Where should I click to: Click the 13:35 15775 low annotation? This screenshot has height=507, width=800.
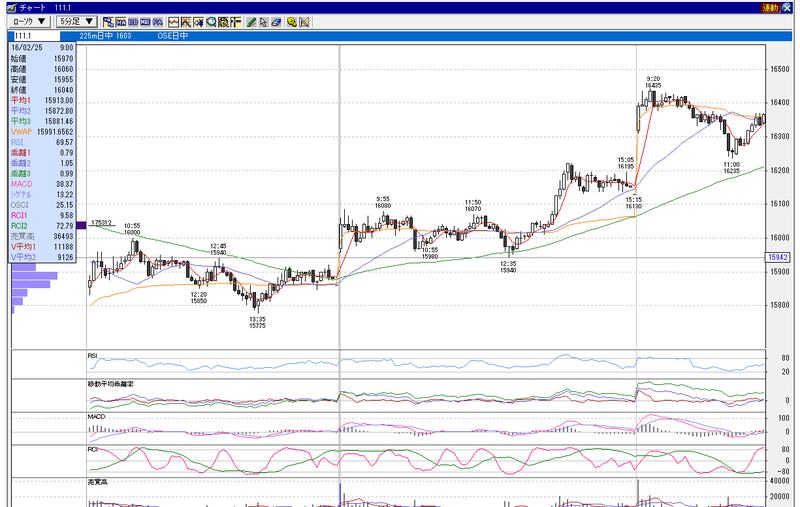tap(257, 322)
